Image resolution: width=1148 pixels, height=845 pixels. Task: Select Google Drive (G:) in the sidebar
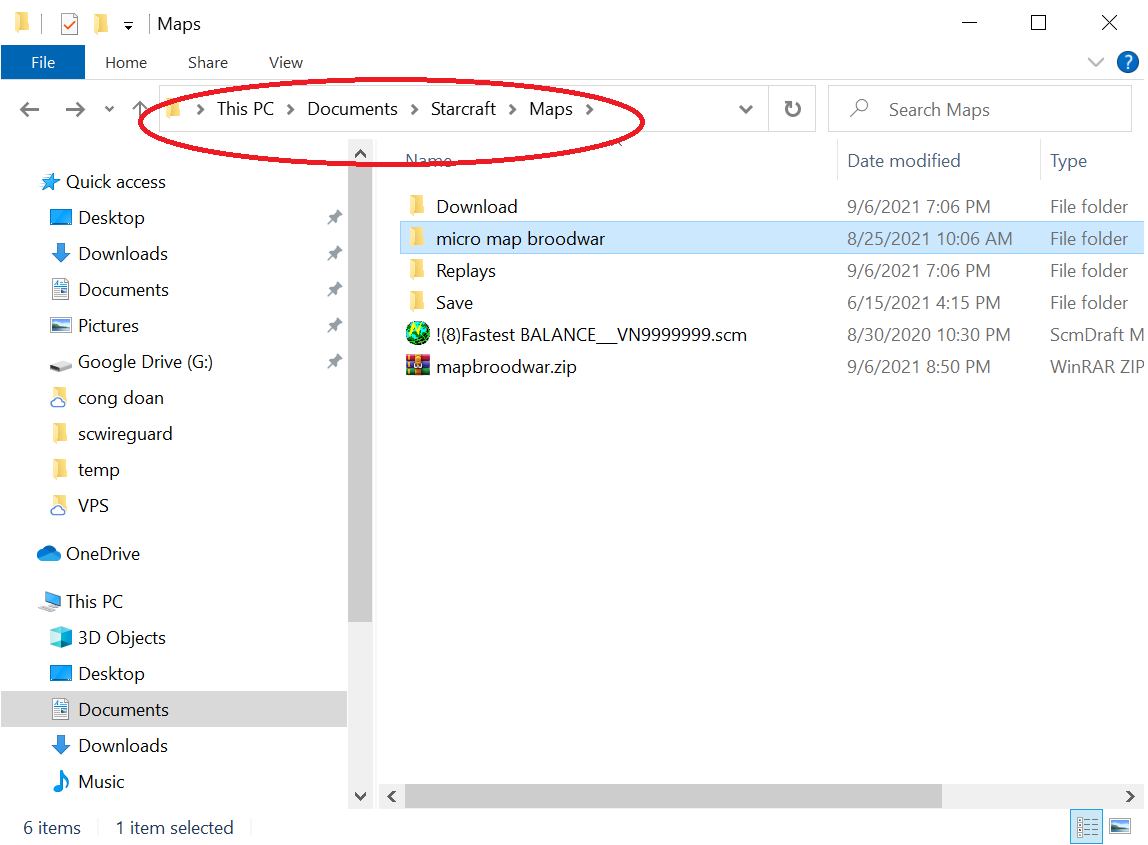coord(145,362)
